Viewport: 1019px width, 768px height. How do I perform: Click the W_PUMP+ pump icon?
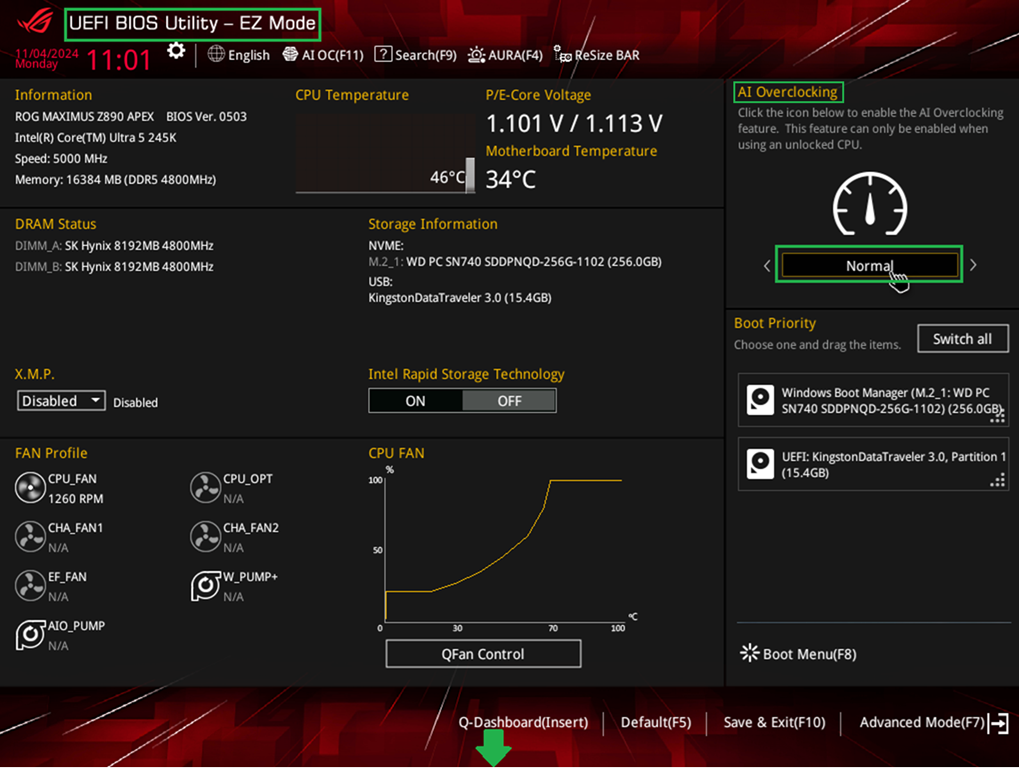click(x=205, y=586)
